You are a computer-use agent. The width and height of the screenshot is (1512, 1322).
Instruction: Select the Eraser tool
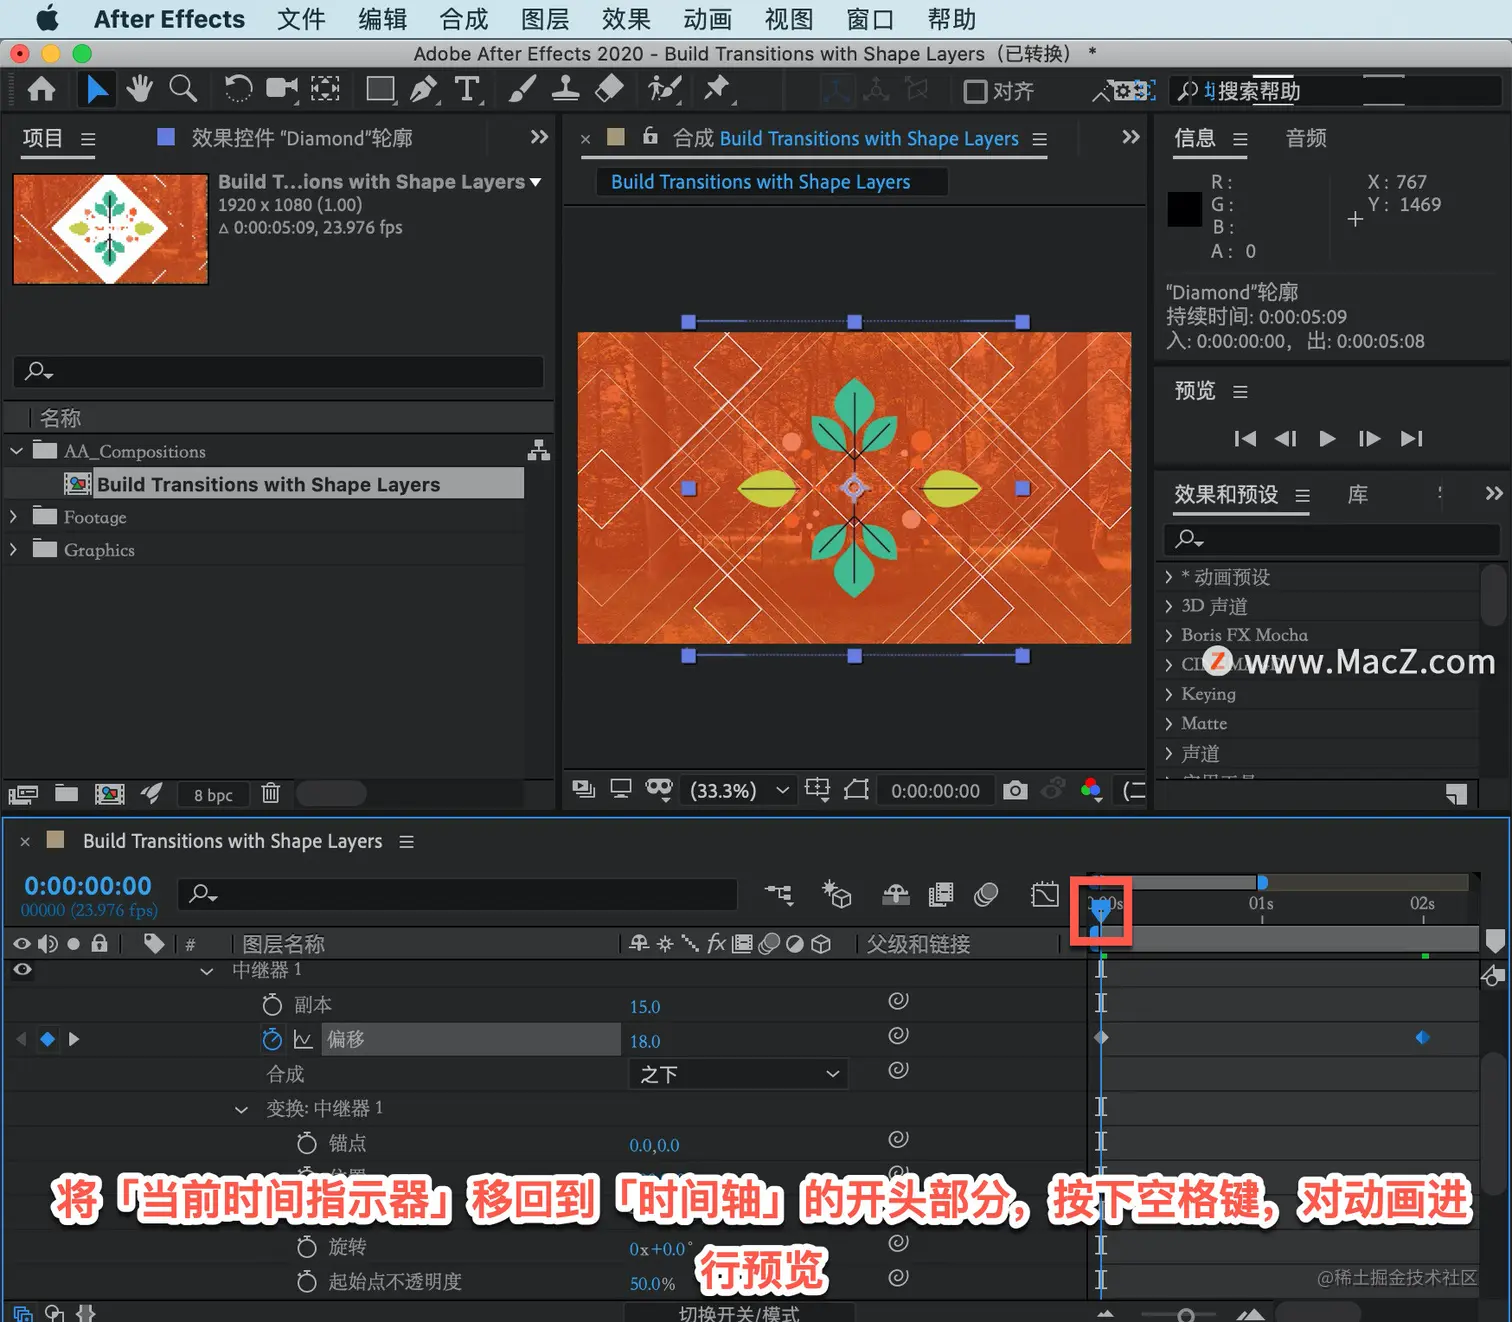pos(609,90)
